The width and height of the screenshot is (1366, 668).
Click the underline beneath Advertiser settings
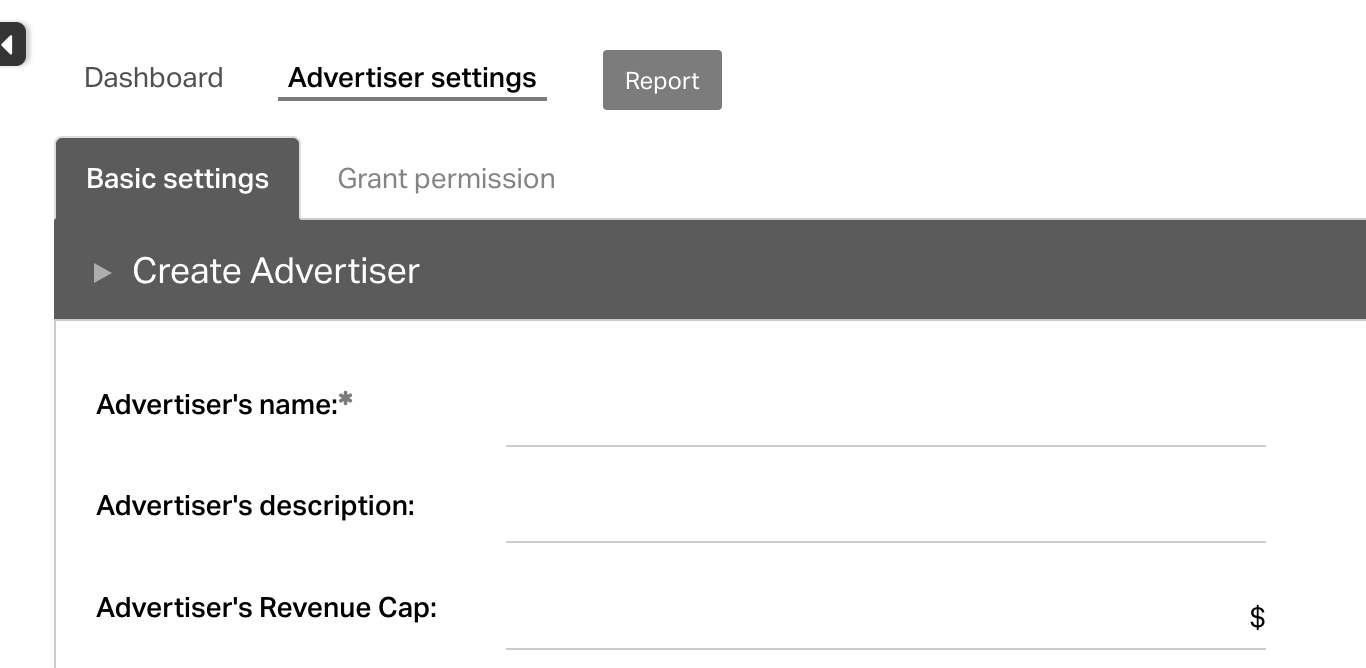click(x=412, y=99)
